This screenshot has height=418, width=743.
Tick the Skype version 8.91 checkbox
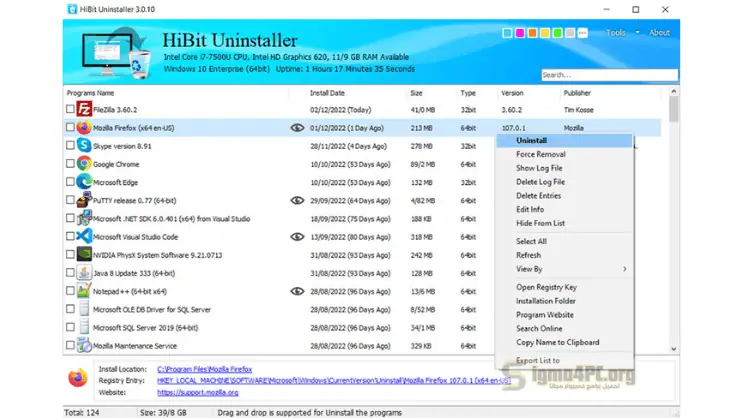(70, 145)
